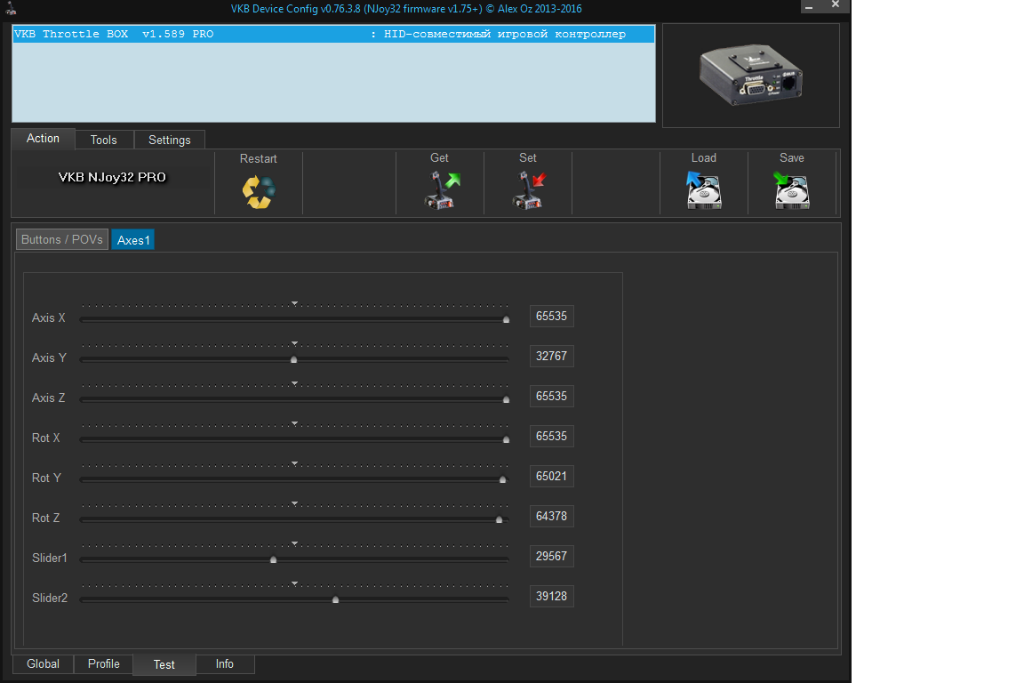Image resolution: width=1024 pixels, height=683 pixels.
Task: Select the VKB Throttle BOX device row
Action: 333,34
